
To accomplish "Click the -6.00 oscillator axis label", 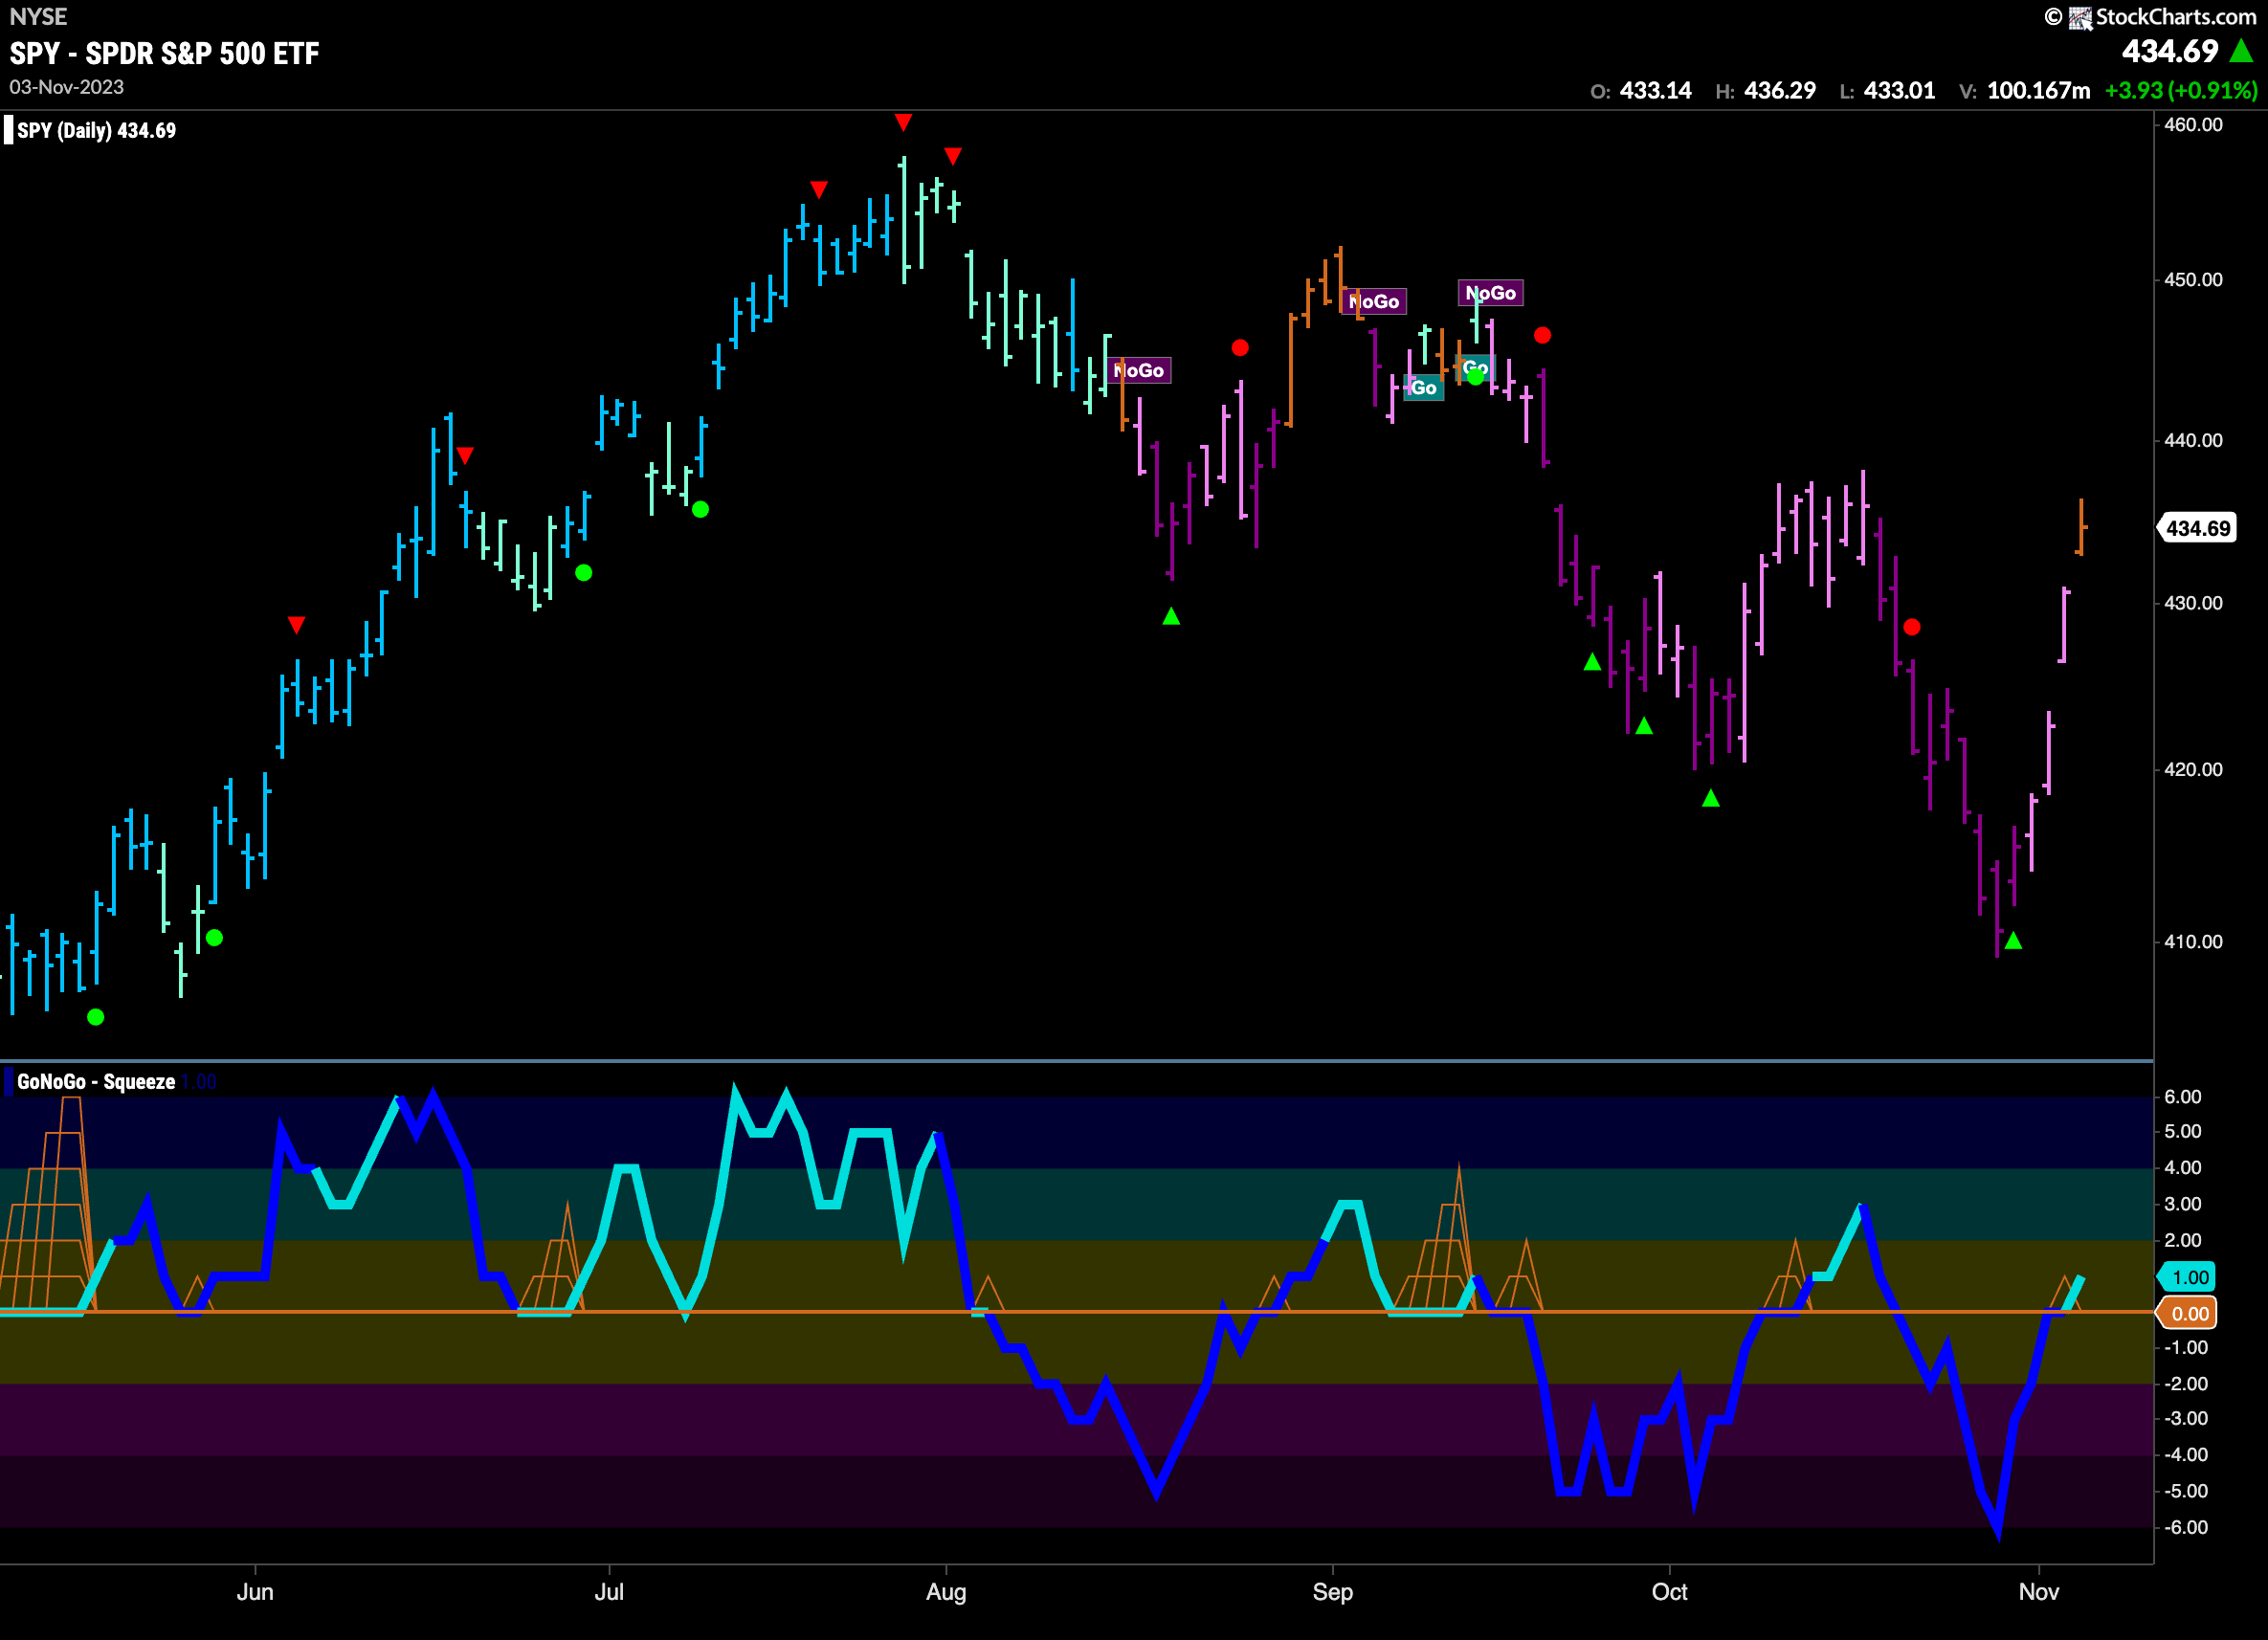I will tap(2186, 1527).
